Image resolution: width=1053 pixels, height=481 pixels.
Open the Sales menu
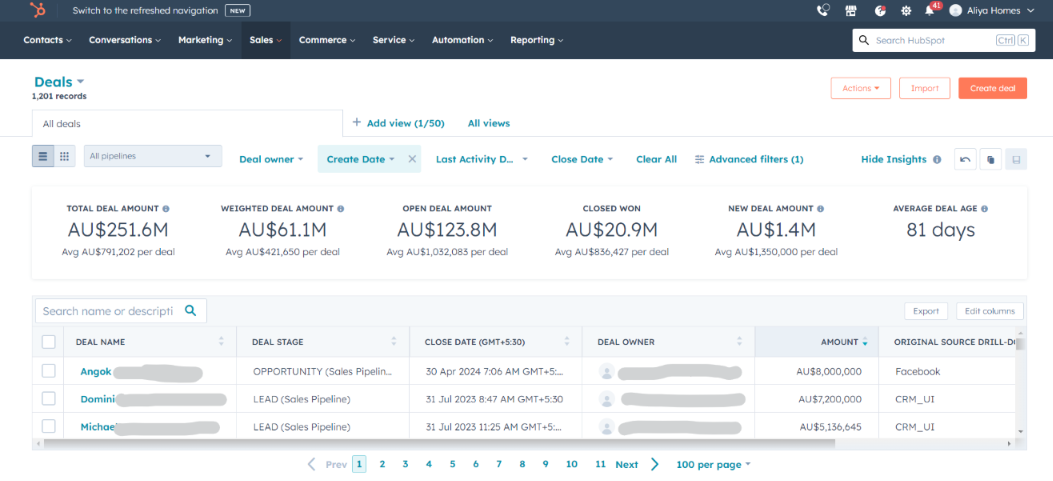[266, 40]
